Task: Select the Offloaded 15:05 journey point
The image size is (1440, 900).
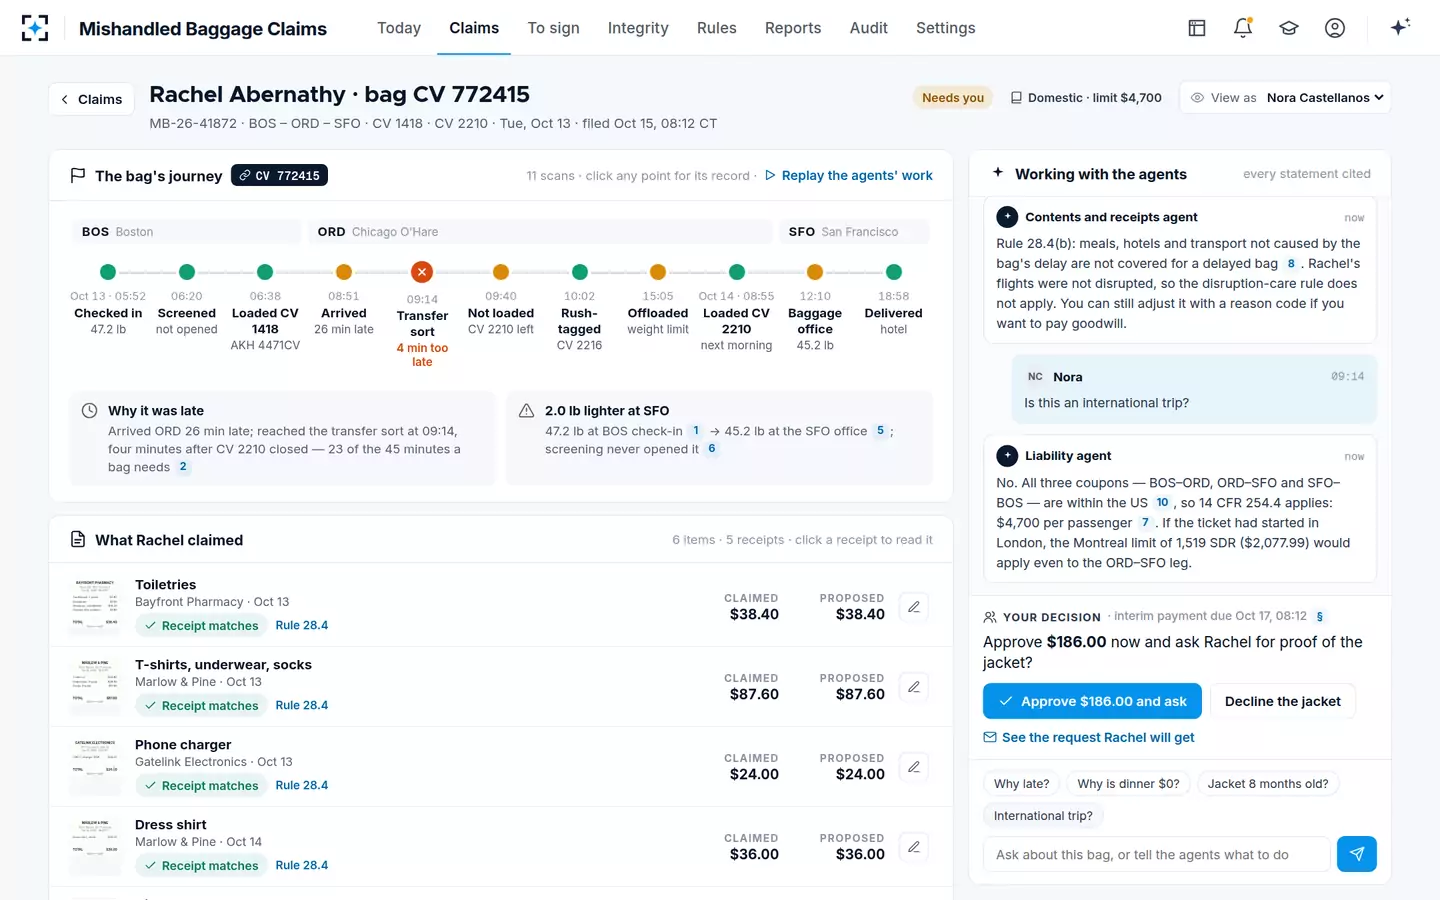Action: coord(658,272)
